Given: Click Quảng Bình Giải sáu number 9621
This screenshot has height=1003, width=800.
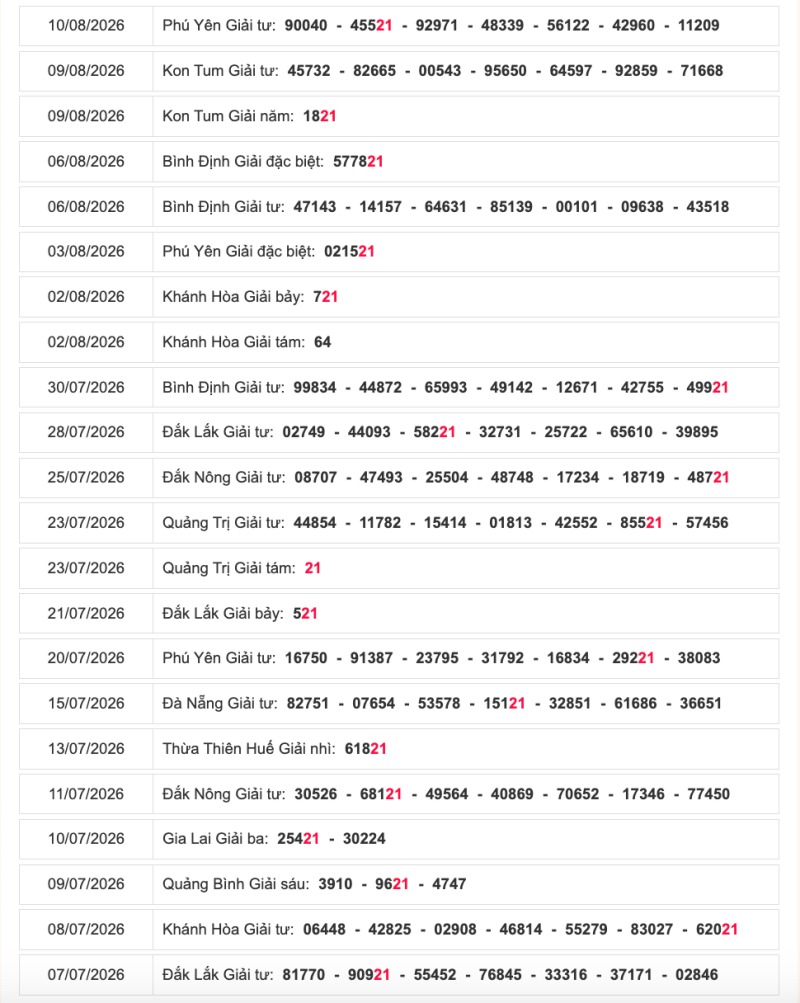Looking at the screenshot, I should point(392,884).
